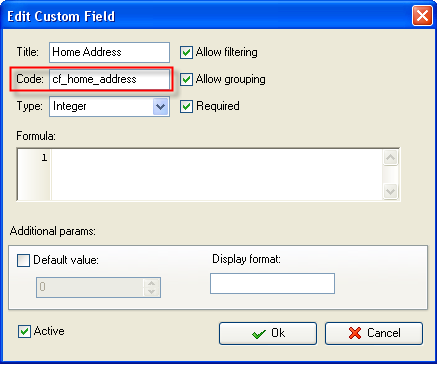The height and width of the screenshot is (365, 437).
Task: Disable the Required checkbox
Action: [186, 106]
